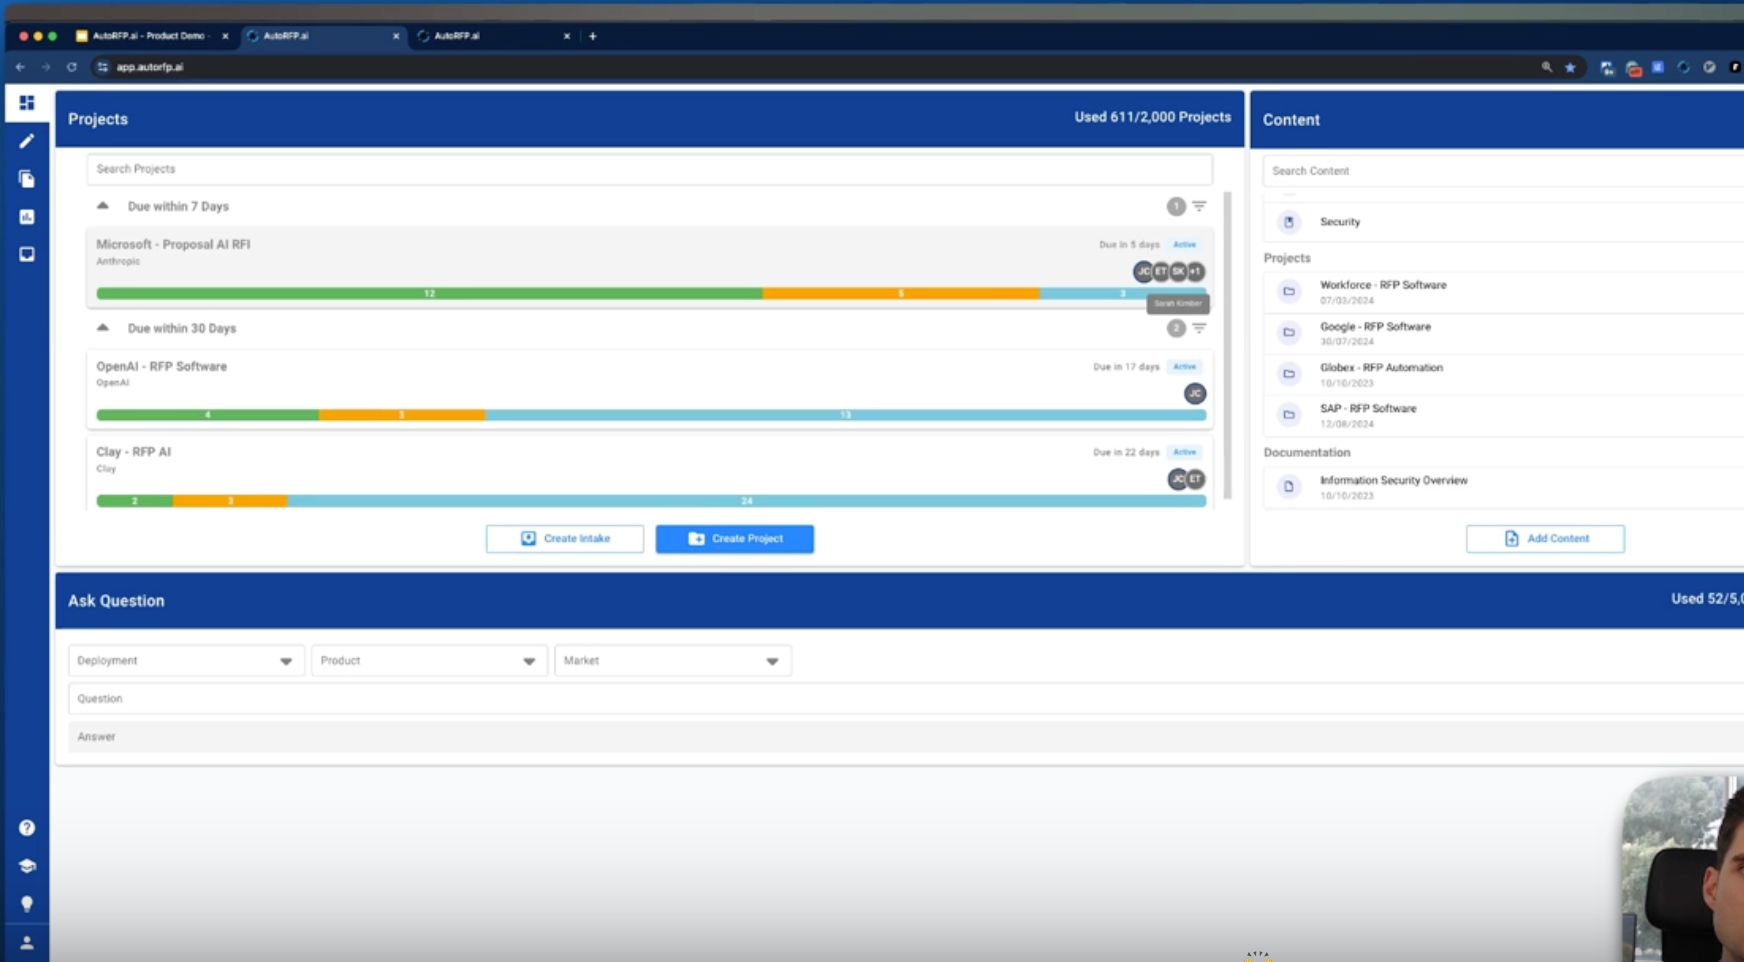Screen dimensions: 1744x962
Task: Click the folder icon beside SAP - RFP Software
Action: pos(1289,415)
